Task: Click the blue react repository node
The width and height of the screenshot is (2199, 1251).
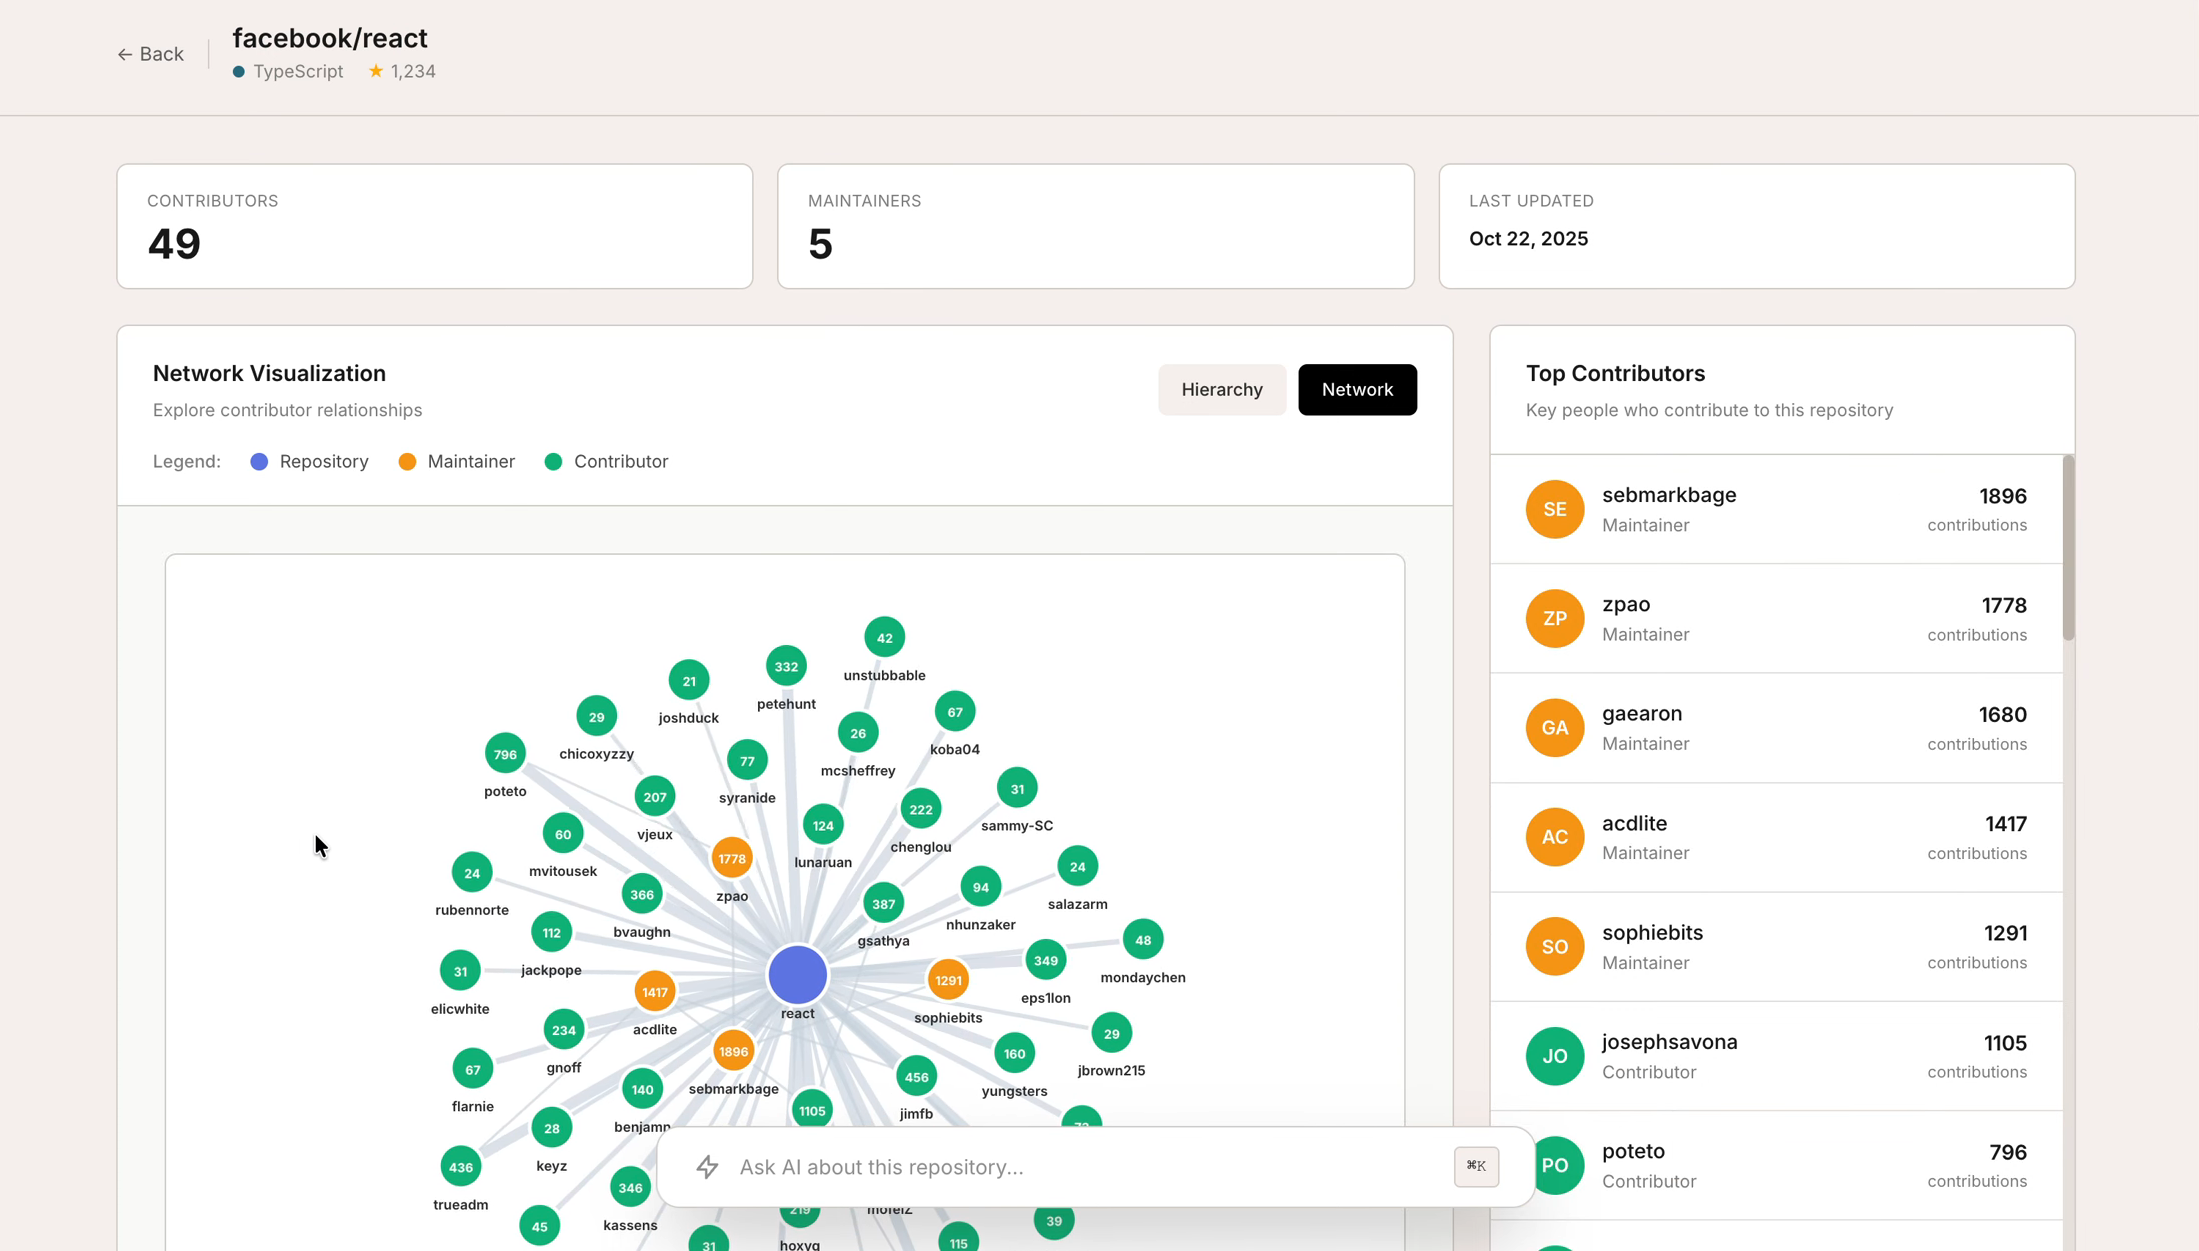Action: pyautogui.click(x=797, y=974)
